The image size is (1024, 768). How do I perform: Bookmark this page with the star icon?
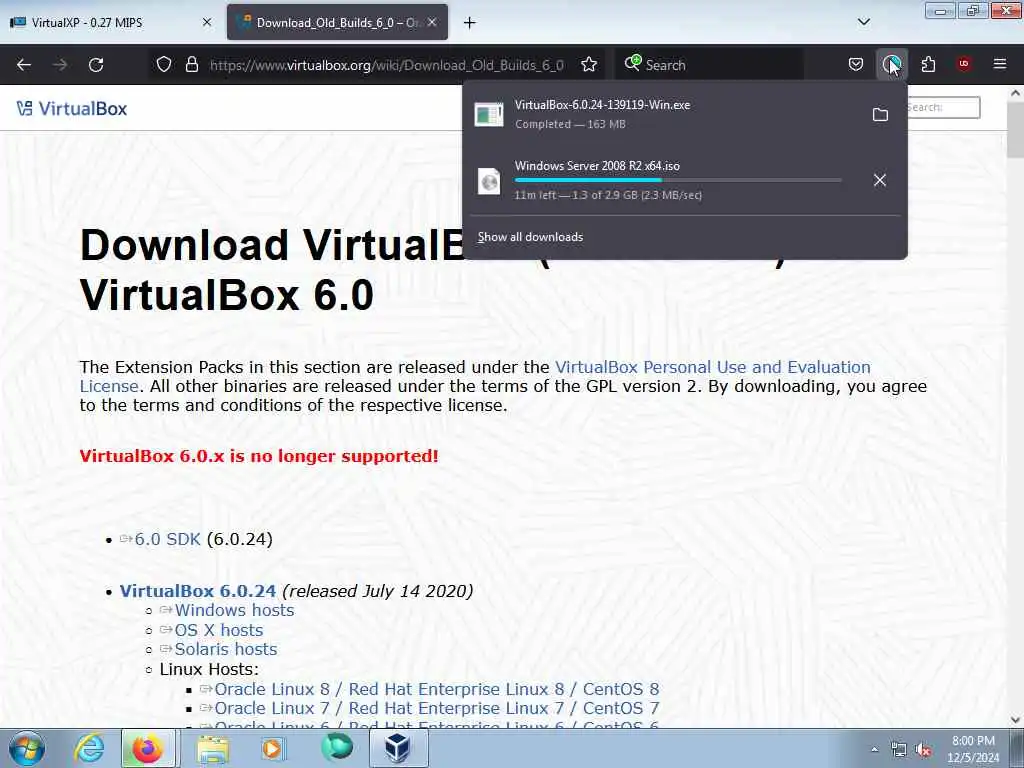coord(589,65)
